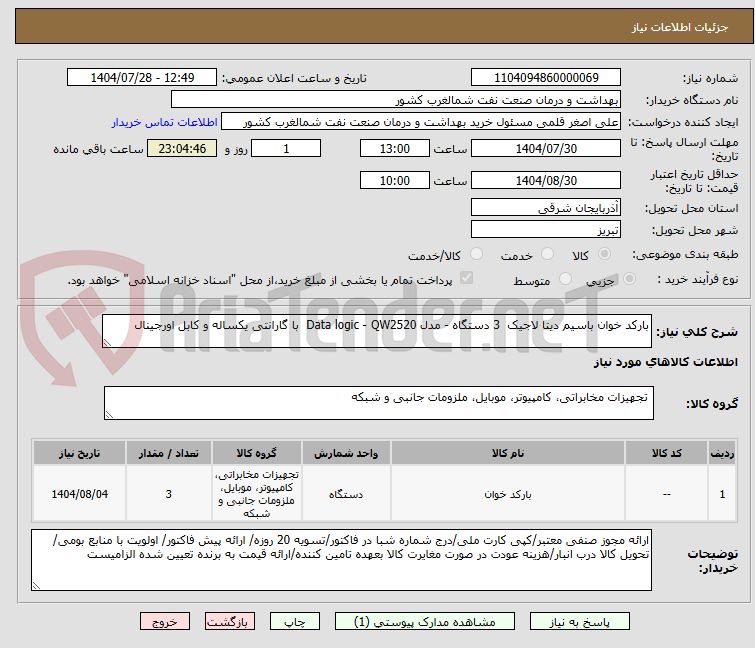755x648 pixels.
Task: Select the جزیی purchase type radio
Action: [629, 279]
